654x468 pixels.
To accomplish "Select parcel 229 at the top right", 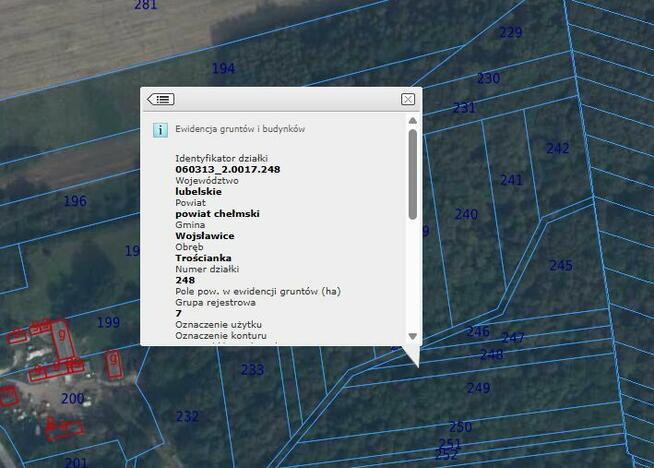I will (511, 32).
